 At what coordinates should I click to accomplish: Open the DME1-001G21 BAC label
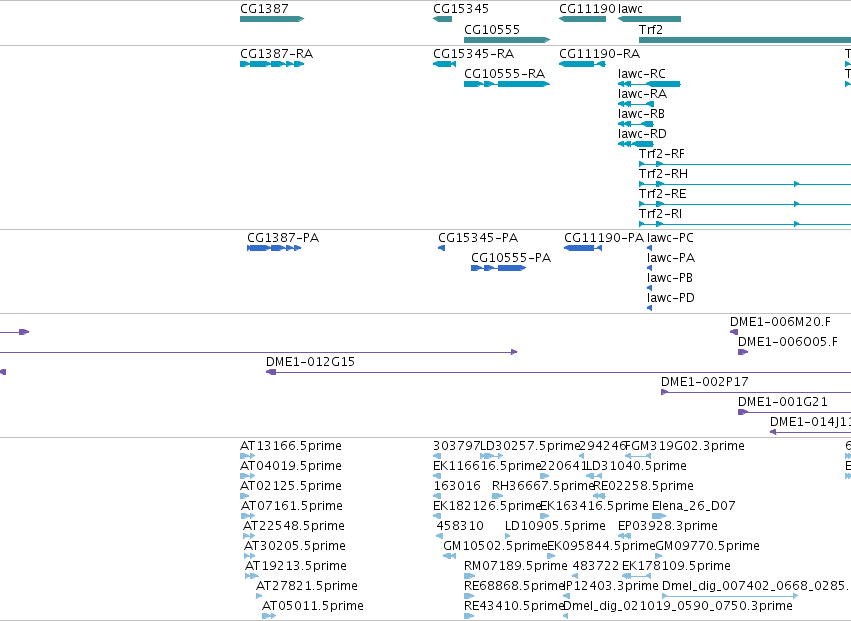[783, 402]
